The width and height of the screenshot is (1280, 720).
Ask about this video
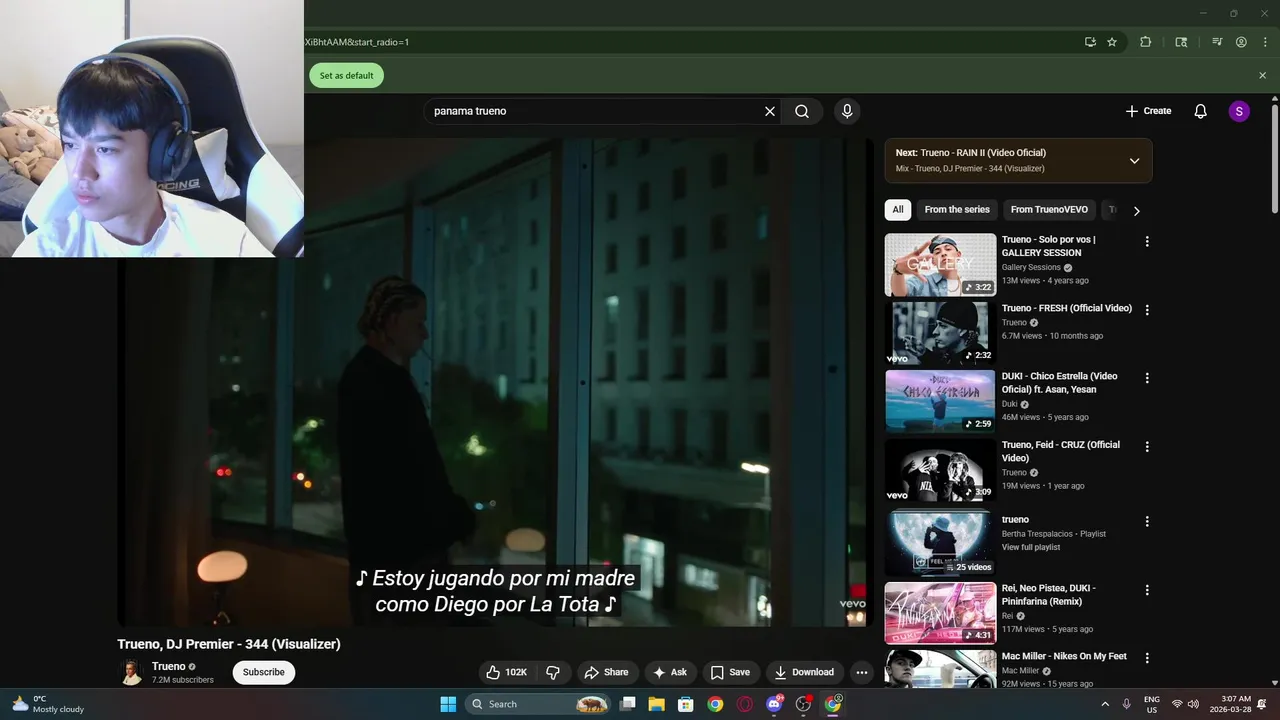[x=670, y=672]
